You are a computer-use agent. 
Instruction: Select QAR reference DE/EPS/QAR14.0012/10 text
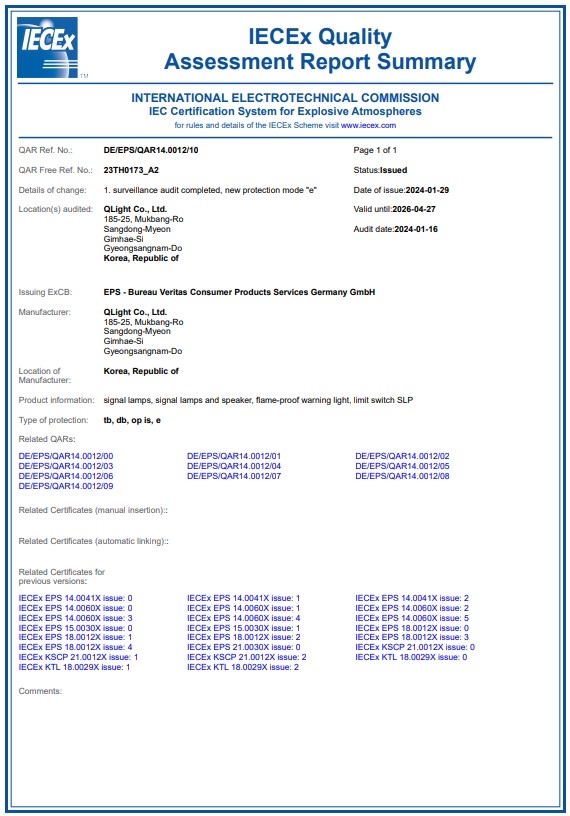(x=151, y=150)
